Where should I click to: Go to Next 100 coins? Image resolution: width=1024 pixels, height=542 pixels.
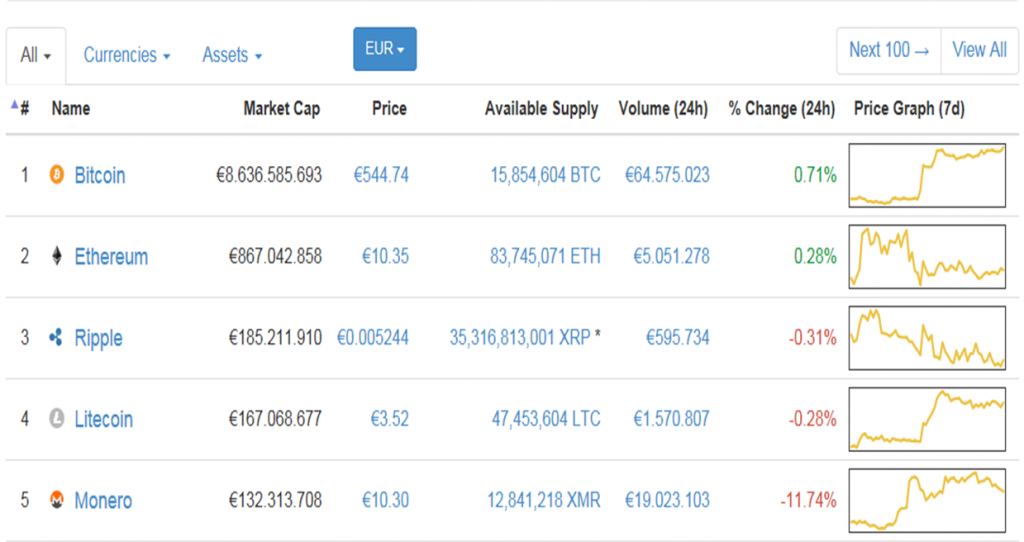(x=889, y=50)
